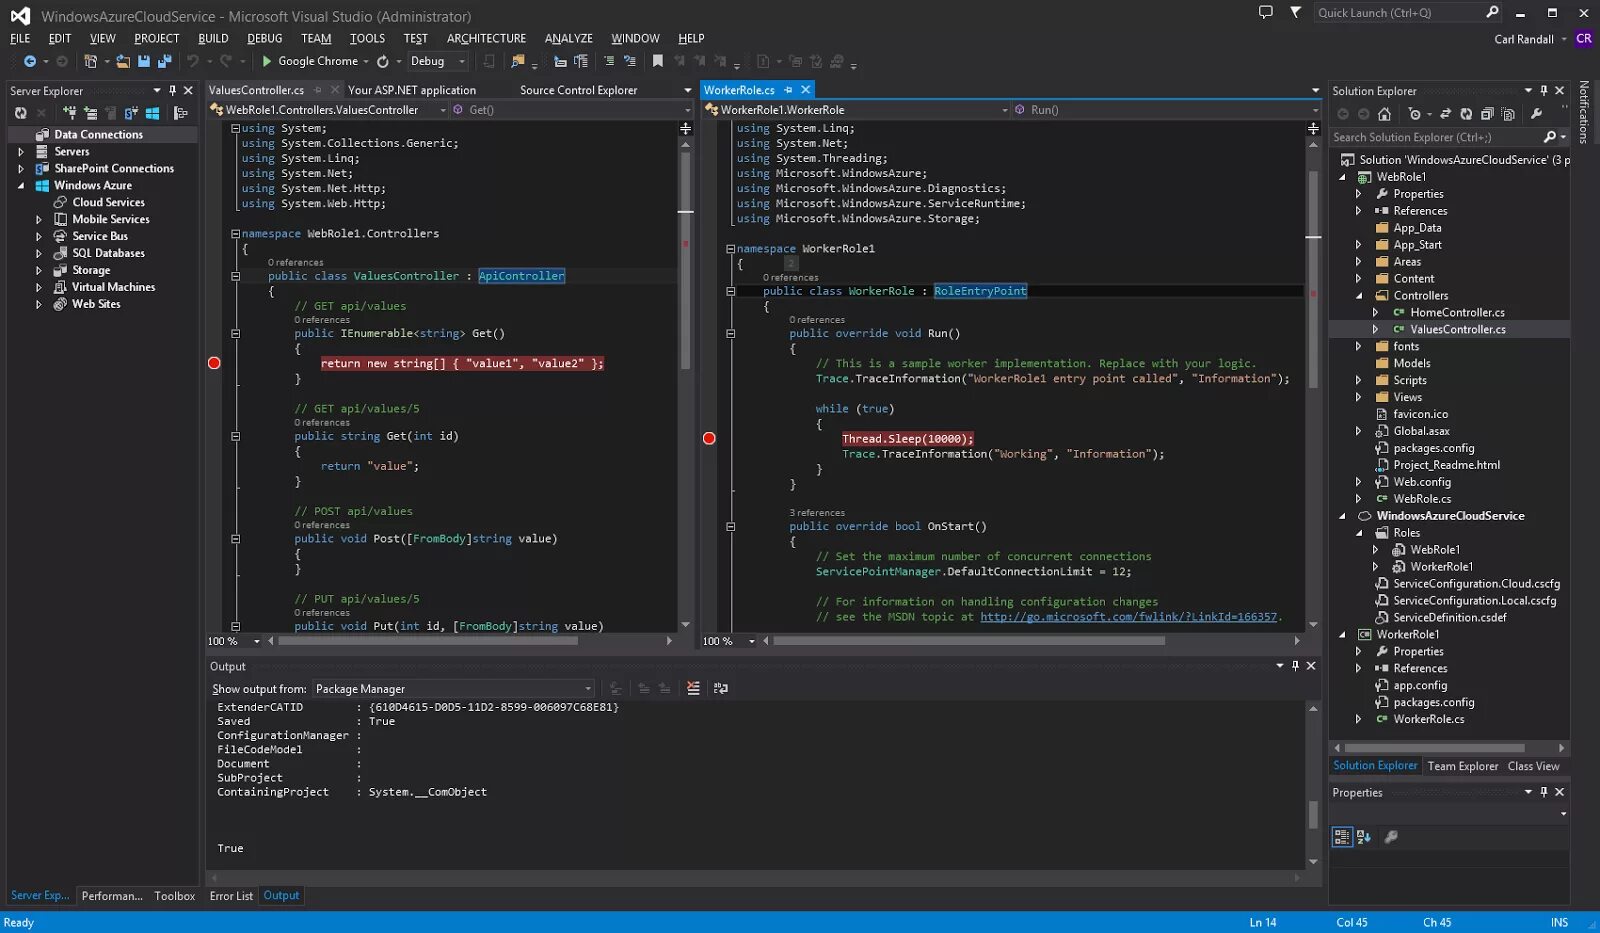The image size is (1600, 933).
Task: Open the Class View tab
Action: (x=1533, y=766)
